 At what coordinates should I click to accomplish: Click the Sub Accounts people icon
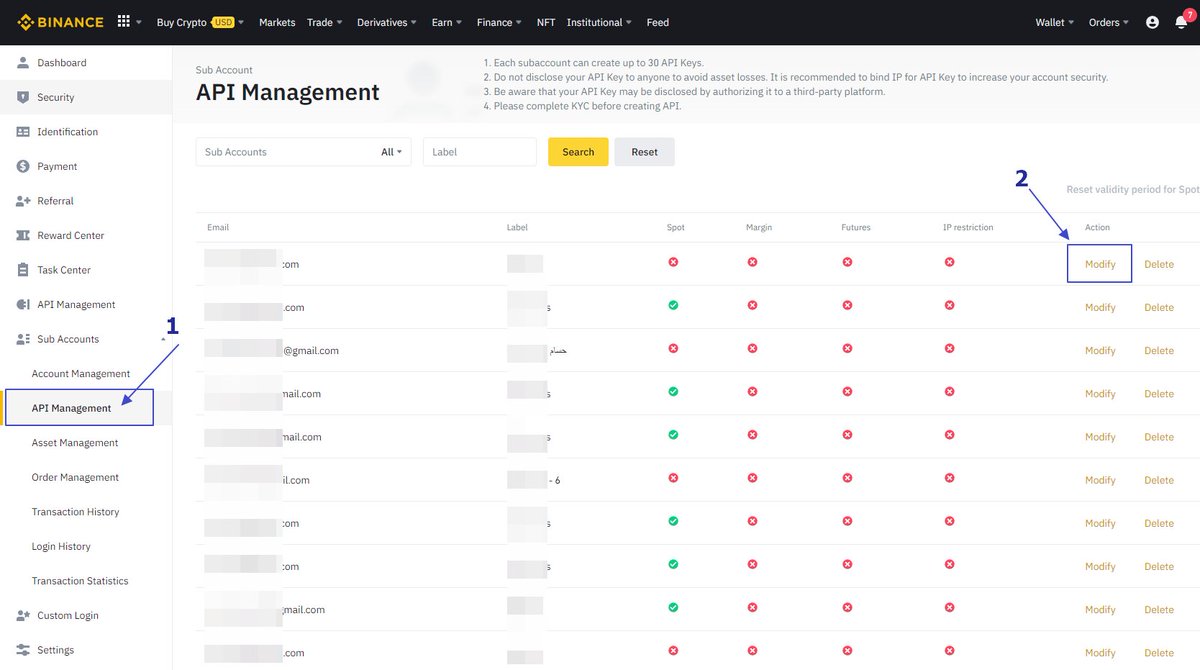(x=23, y=339)
